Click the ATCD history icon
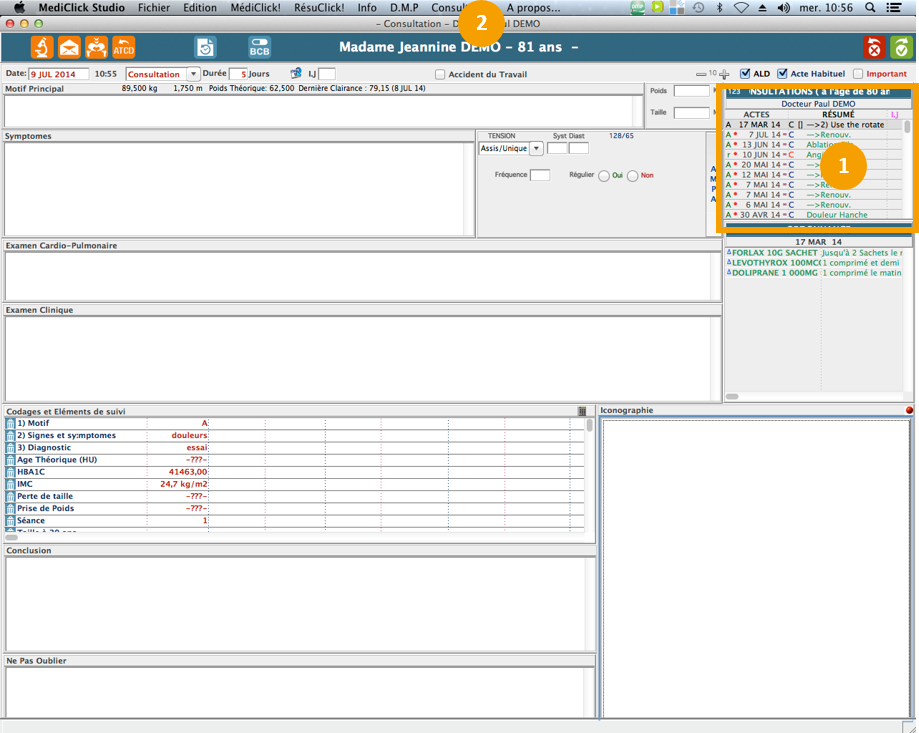919x733 pixels. click(123, 47)
